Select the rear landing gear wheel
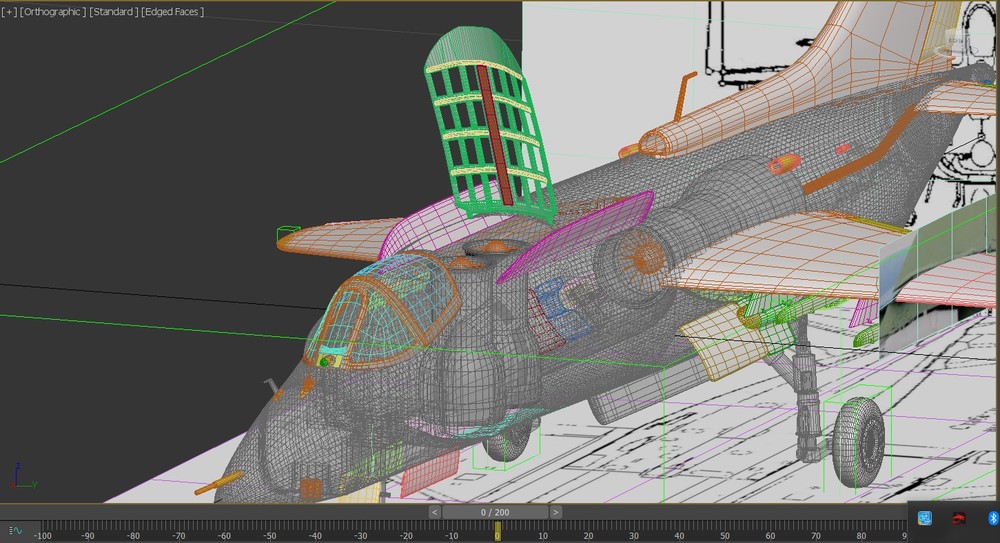Screen dimensions: 1000x543 (859, 442)
